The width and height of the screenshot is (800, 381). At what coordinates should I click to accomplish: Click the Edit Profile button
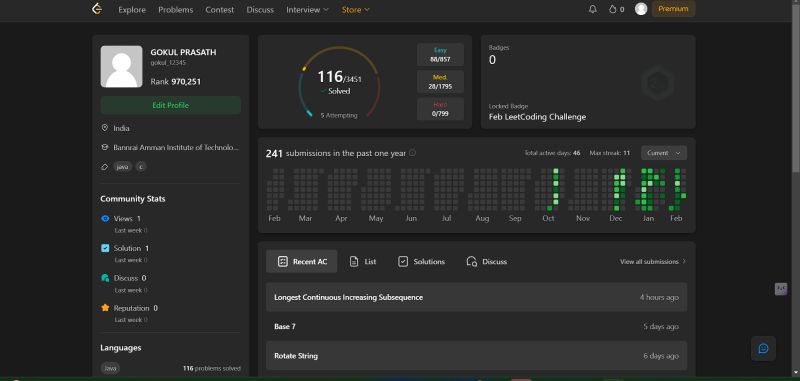(x=170, y=105)
